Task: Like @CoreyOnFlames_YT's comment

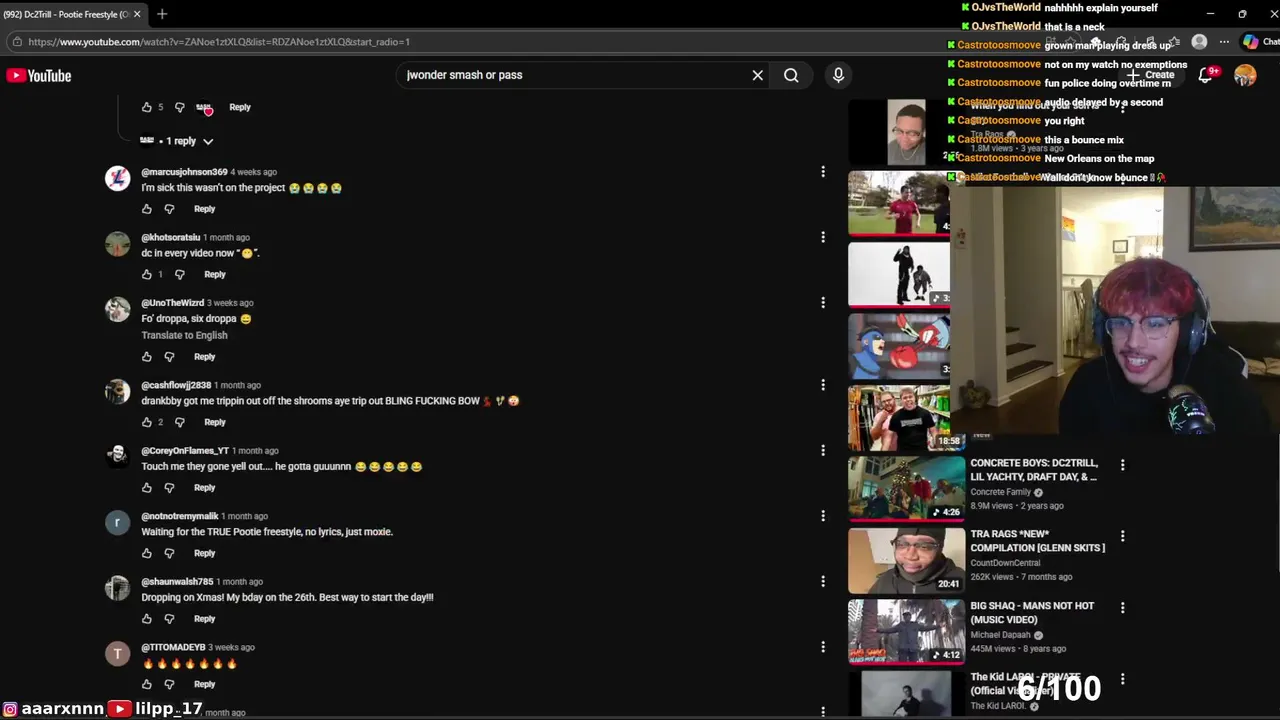Action: coord(147,487)
